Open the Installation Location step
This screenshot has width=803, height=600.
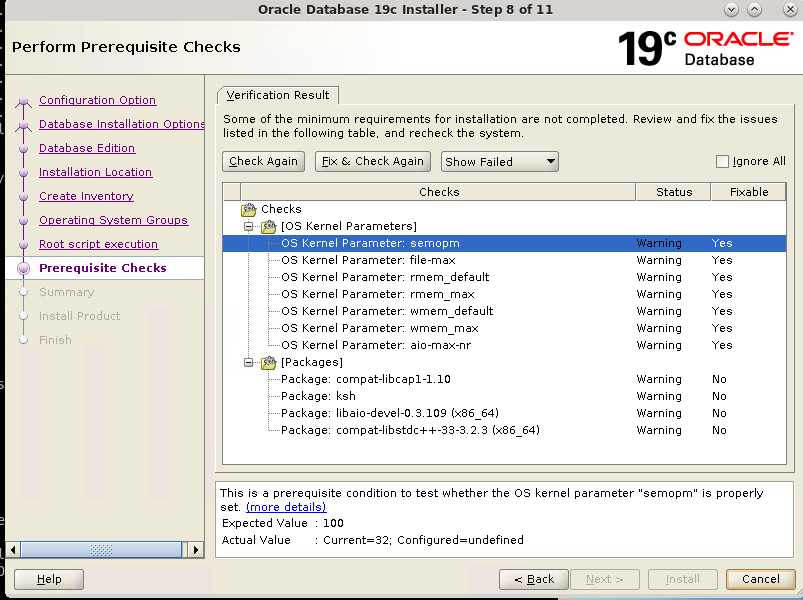95,173
